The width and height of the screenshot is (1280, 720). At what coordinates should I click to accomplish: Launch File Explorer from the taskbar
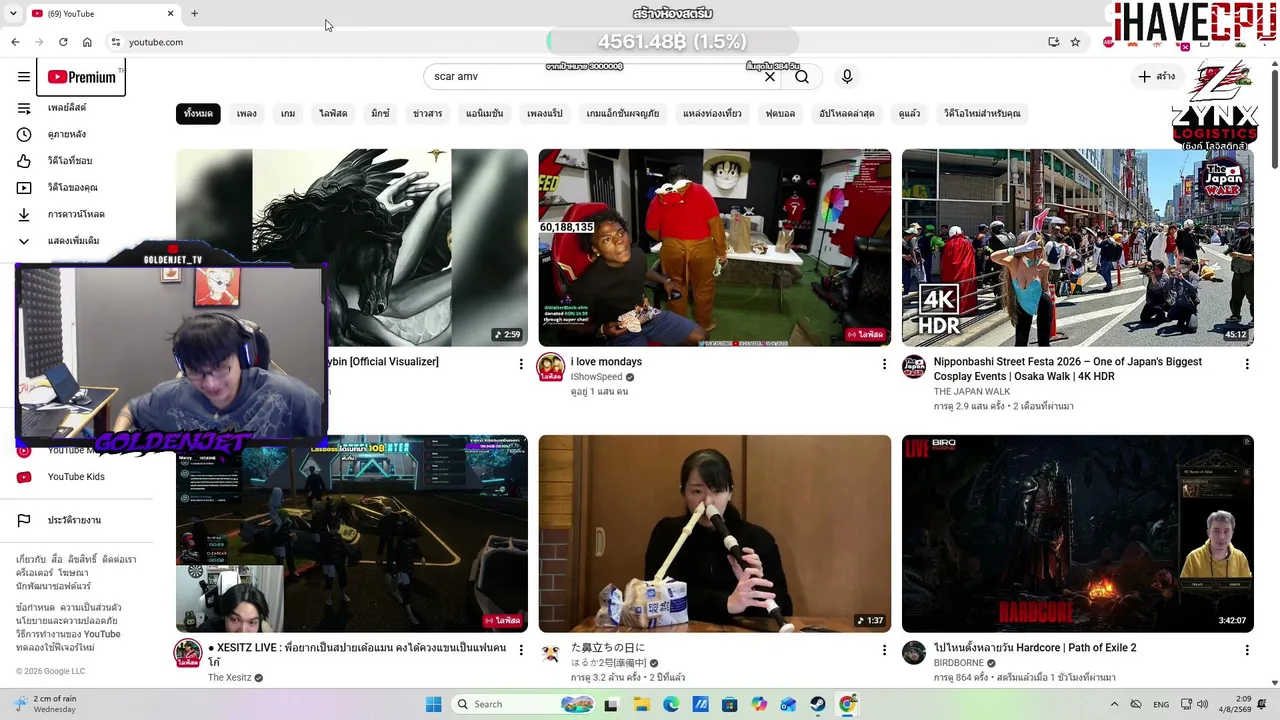(641, 704)
